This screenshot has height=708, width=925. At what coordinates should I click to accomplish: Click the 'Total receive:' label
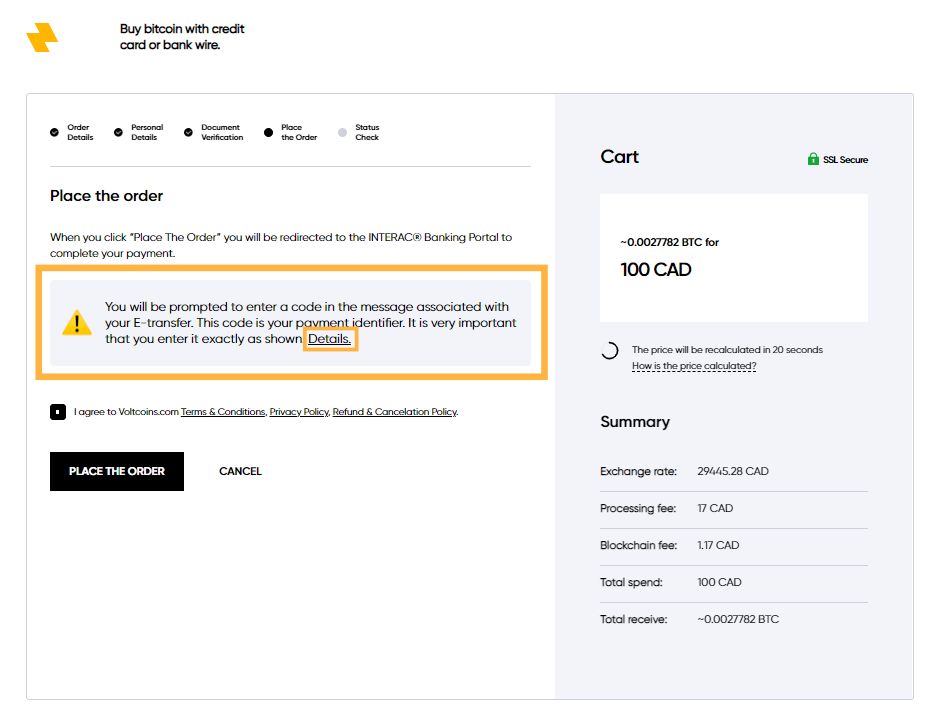pyautogui.click(x=634, y=620)
